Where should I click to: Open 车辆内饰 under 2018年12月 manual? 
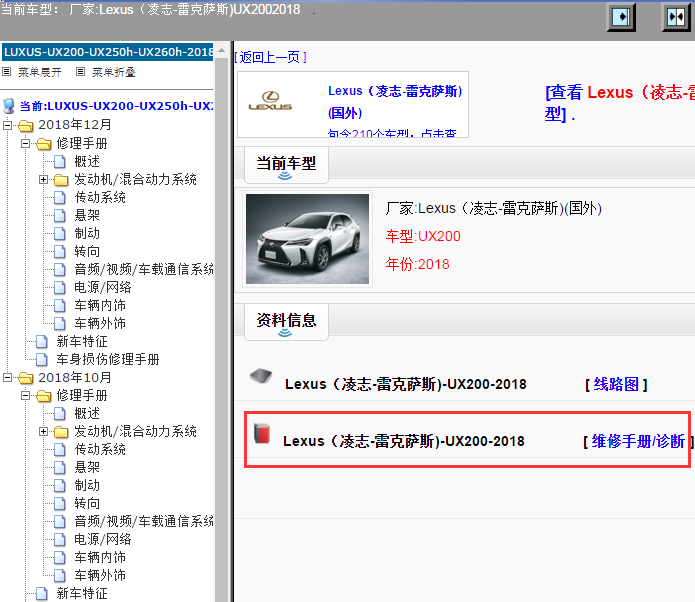coord(100,305)
